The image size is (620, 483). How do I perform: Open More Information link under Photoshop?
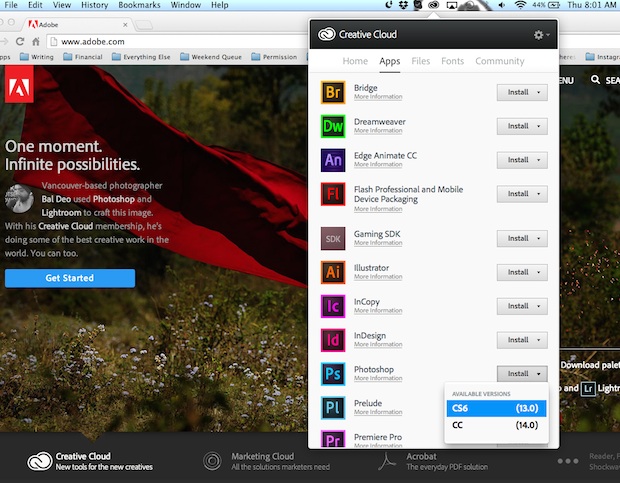tap(378, 378)
